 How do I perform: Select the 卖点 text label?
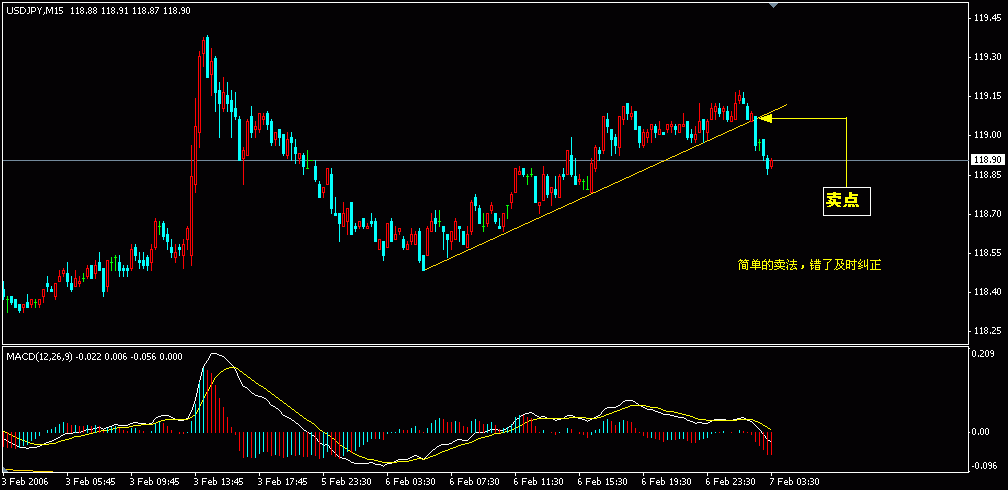coord(843,201)
